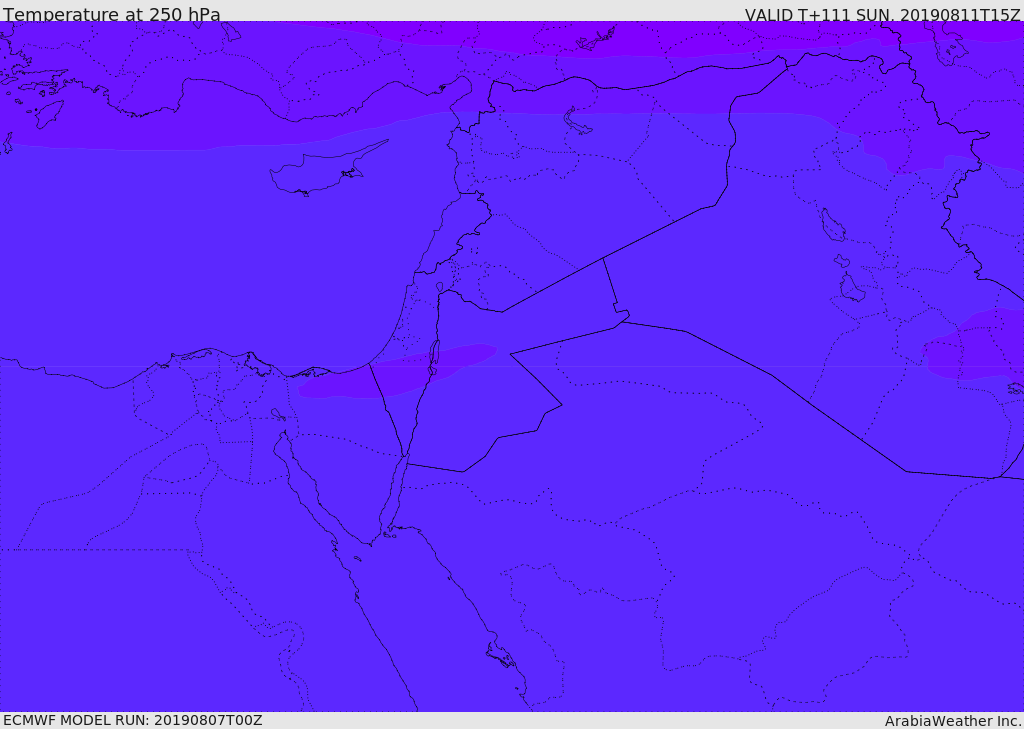Click the Lake Tharthar outline in Iraq
The width and height of the screenshot is (1024, 729).
(832, 225)
